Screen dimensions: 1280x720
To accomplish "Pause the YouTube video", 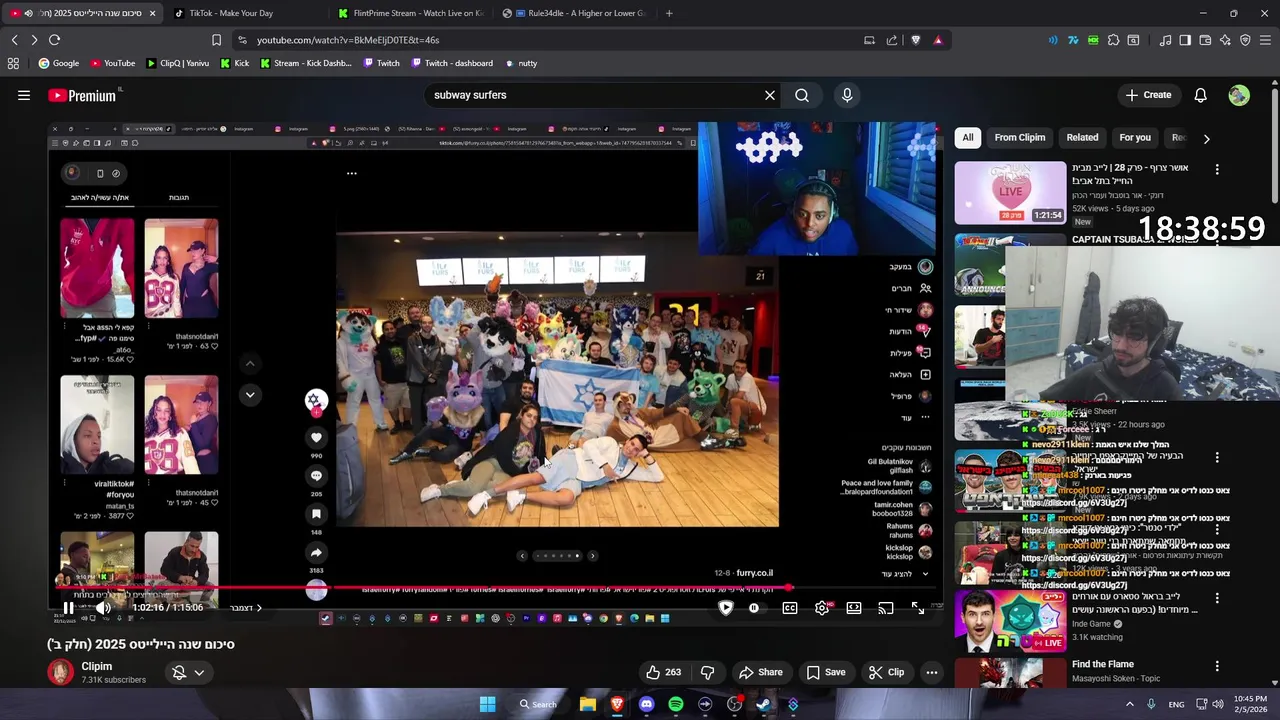I will (67, 608).
